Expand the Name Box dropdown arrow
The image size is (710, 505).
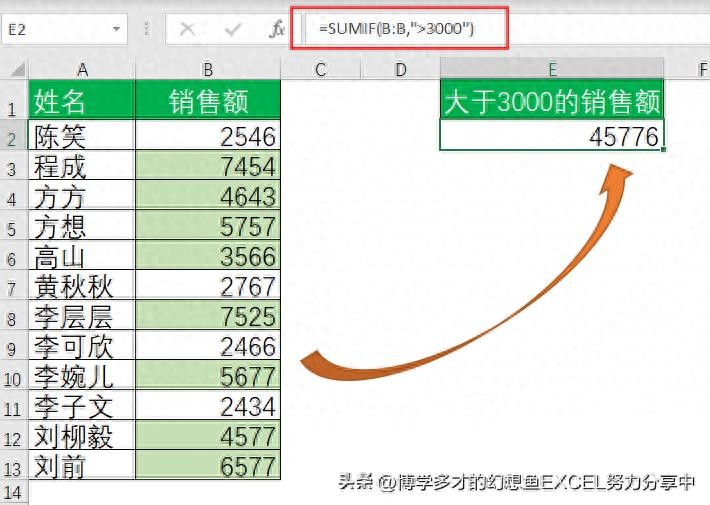[118, 30]
